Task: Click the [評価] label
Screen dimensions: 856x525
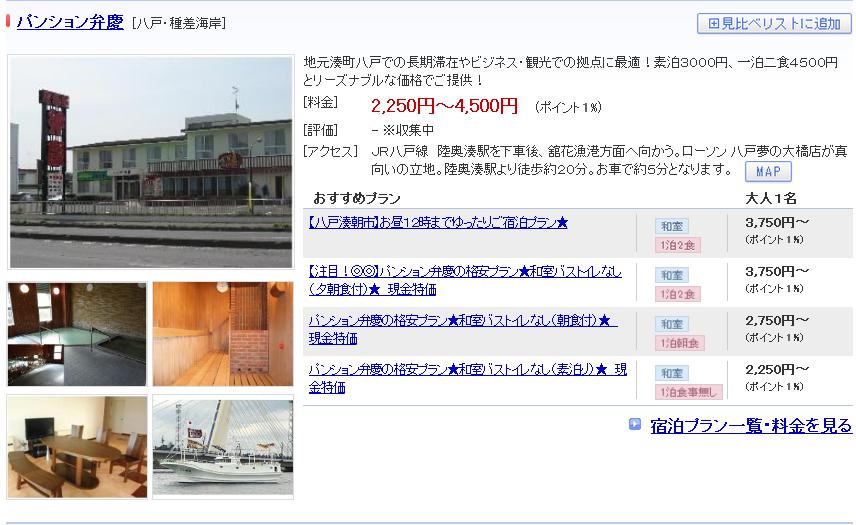Action: pos(321,130)
